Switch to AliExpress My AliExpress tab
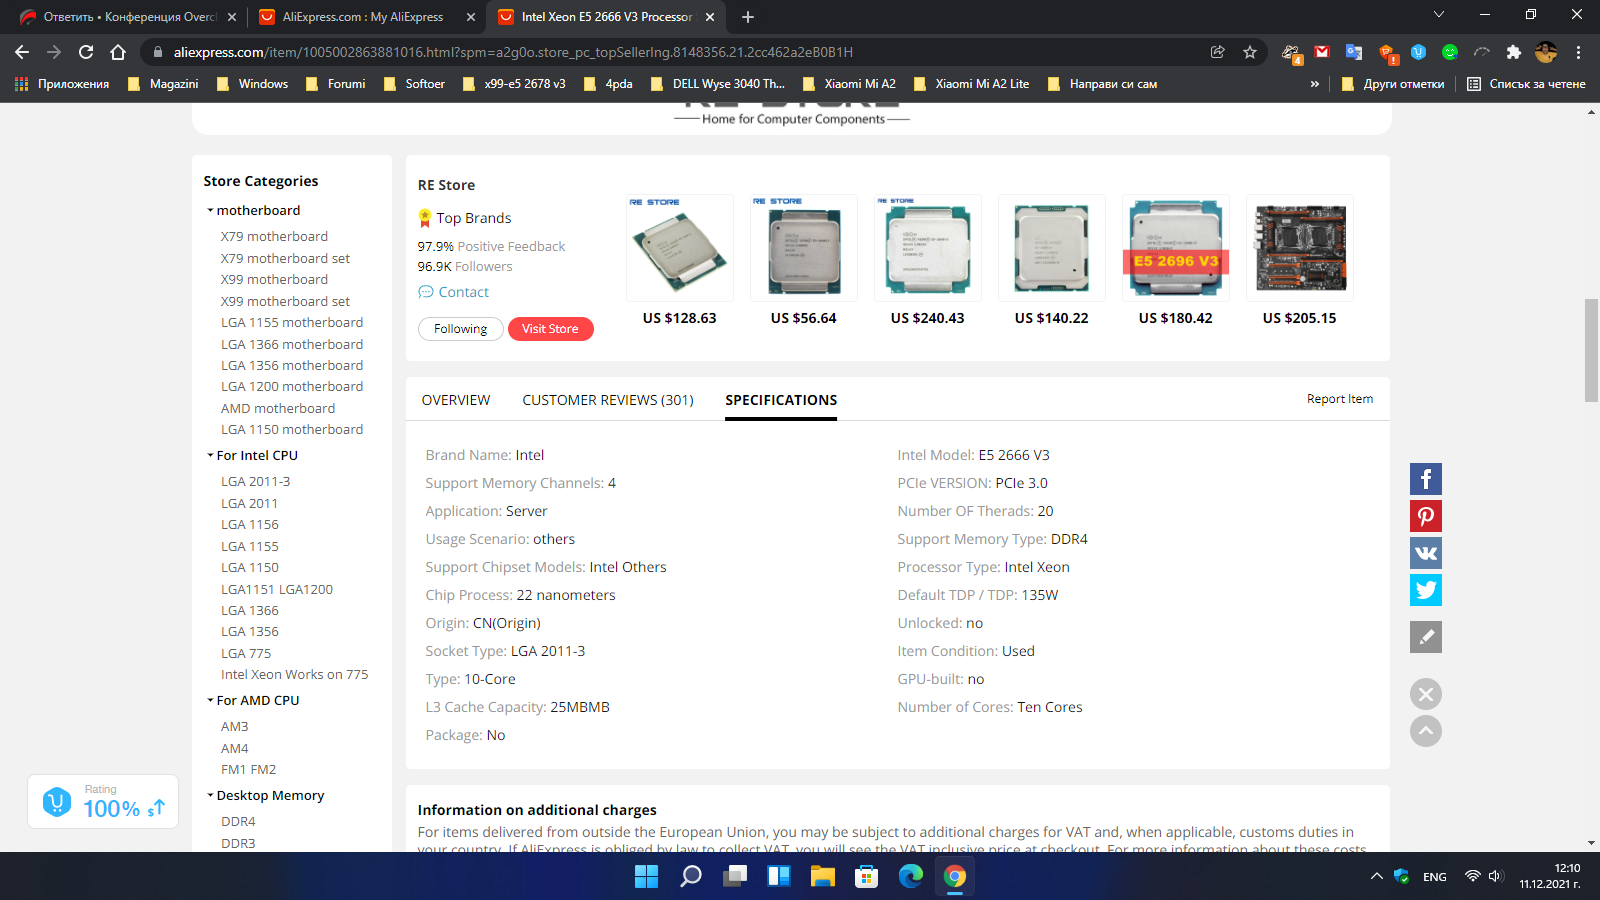 362,17
